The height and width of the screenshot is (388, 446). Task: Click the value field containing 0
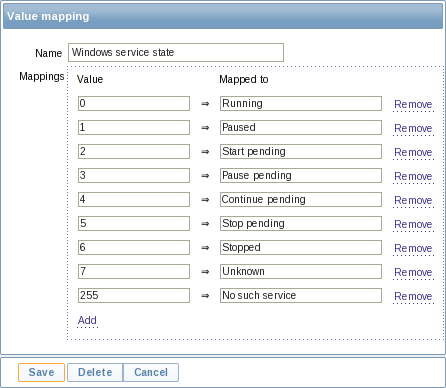(134, 103)
